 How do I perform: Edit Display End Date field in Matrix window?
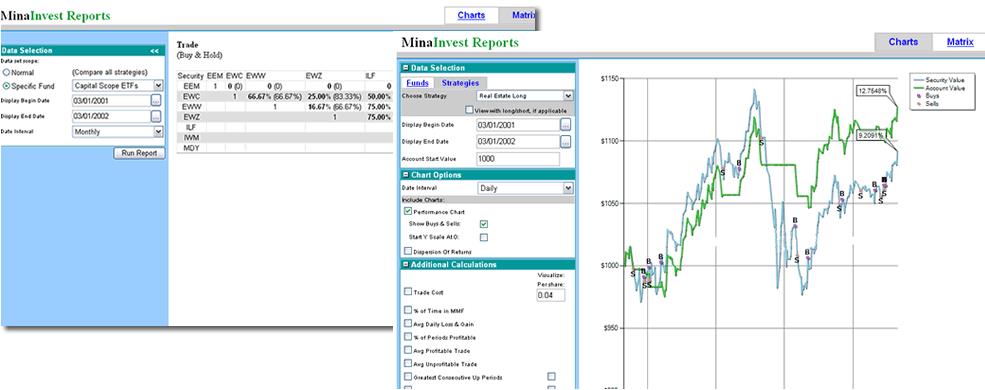pos(111,117)
